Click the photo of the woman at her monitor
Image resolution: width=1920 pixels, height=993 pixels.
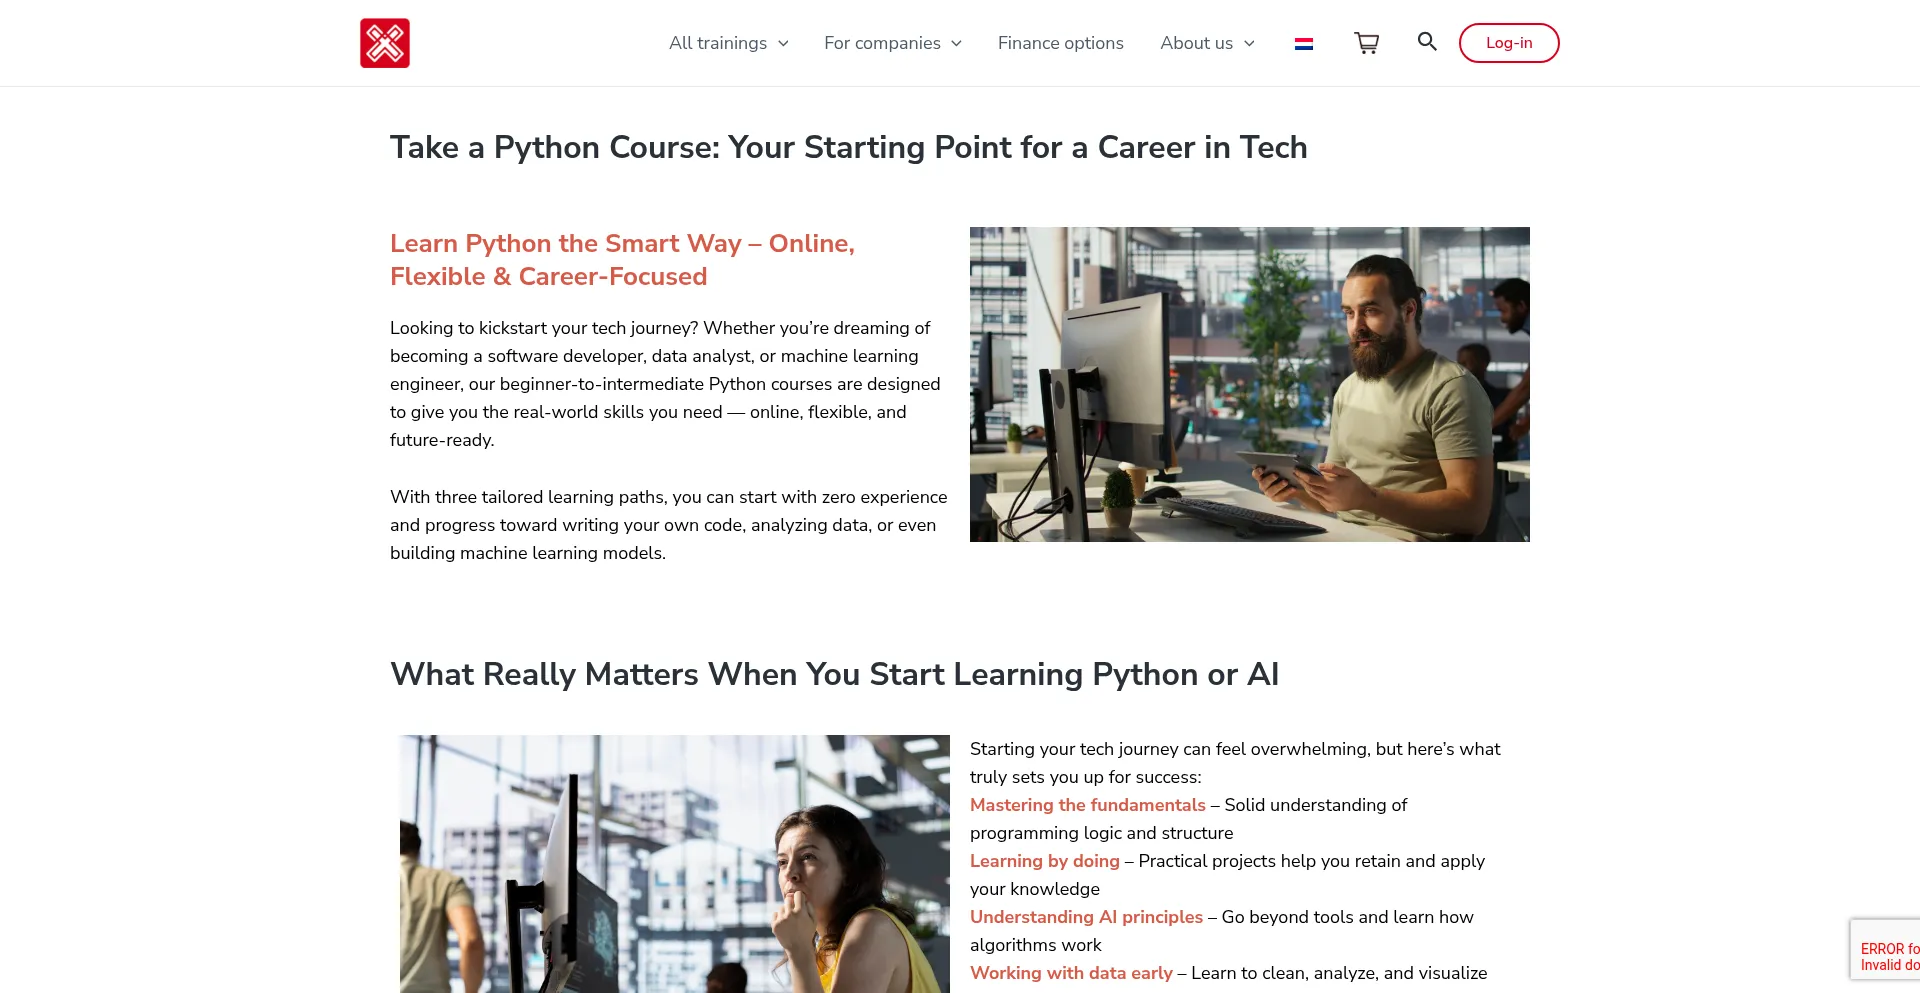click(x=674, y=864)
